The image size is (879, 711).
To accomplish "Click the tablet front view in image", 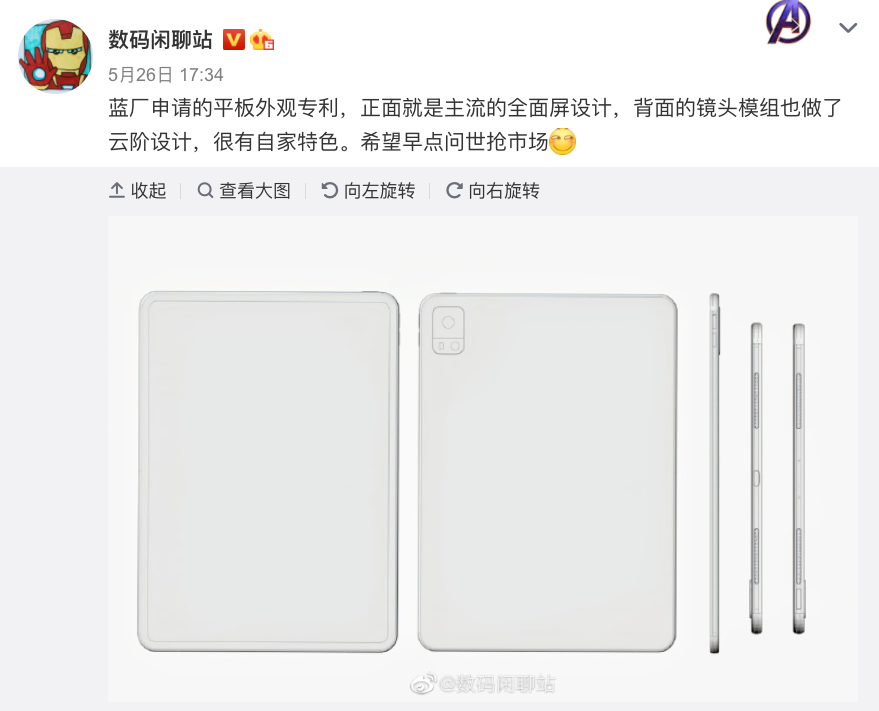I will point(268,472).
